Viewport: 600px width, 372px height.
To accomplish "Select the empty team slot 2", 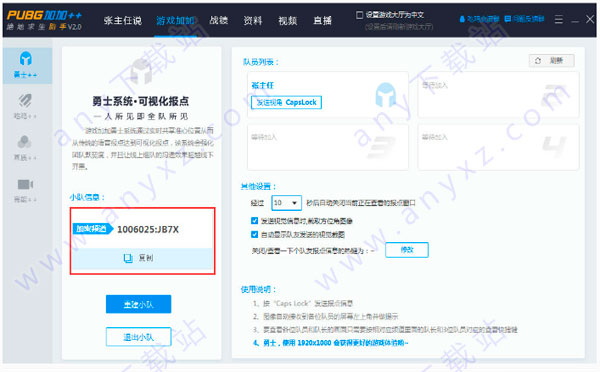I will coord(498,95).
